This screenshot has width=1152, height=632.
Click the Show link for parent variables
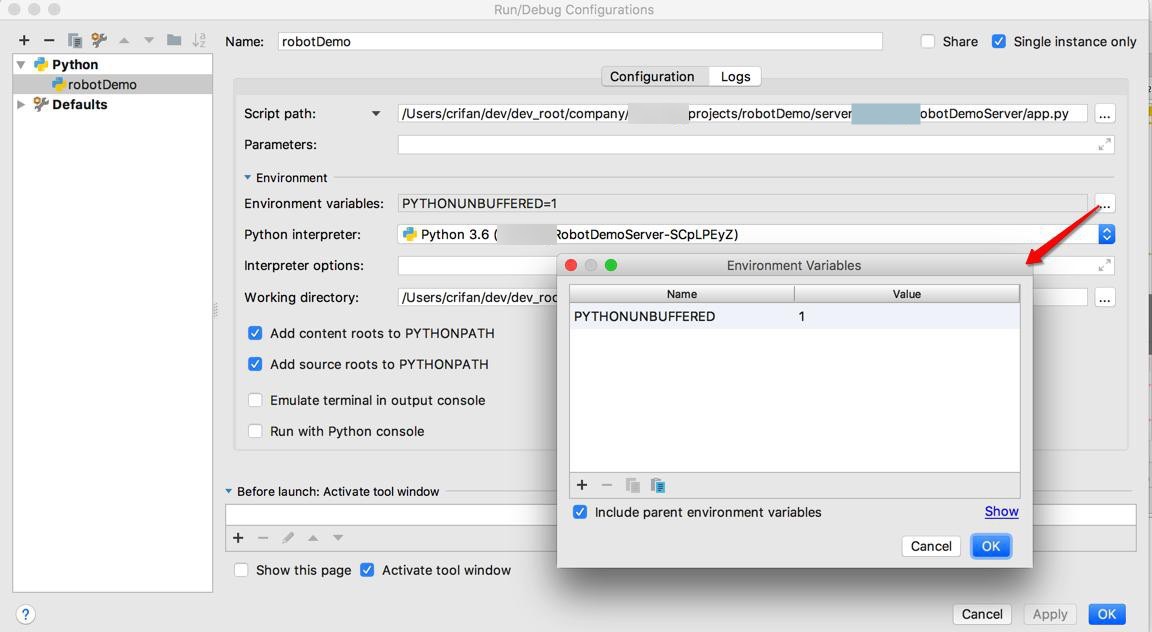point(1001,511)
